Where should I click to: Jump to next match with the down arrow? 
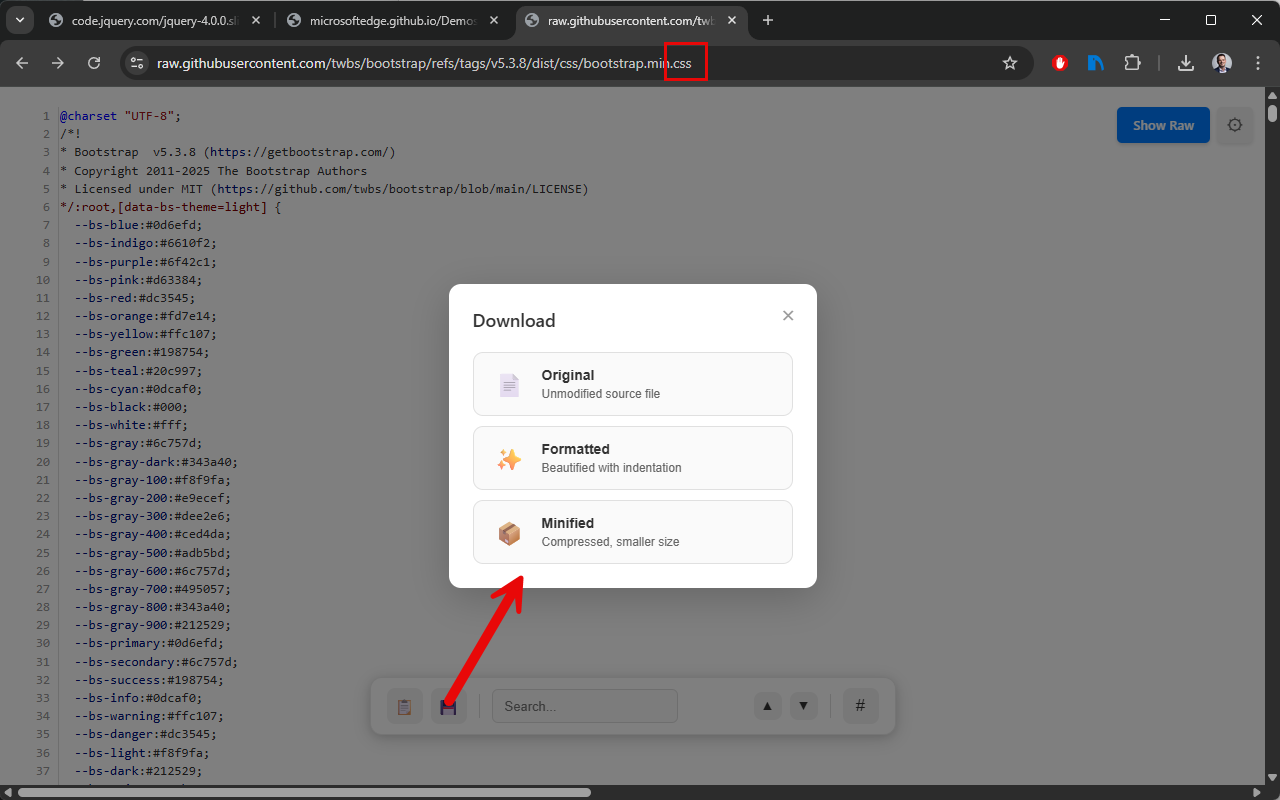pyautogui.click(x=804, y=706)
